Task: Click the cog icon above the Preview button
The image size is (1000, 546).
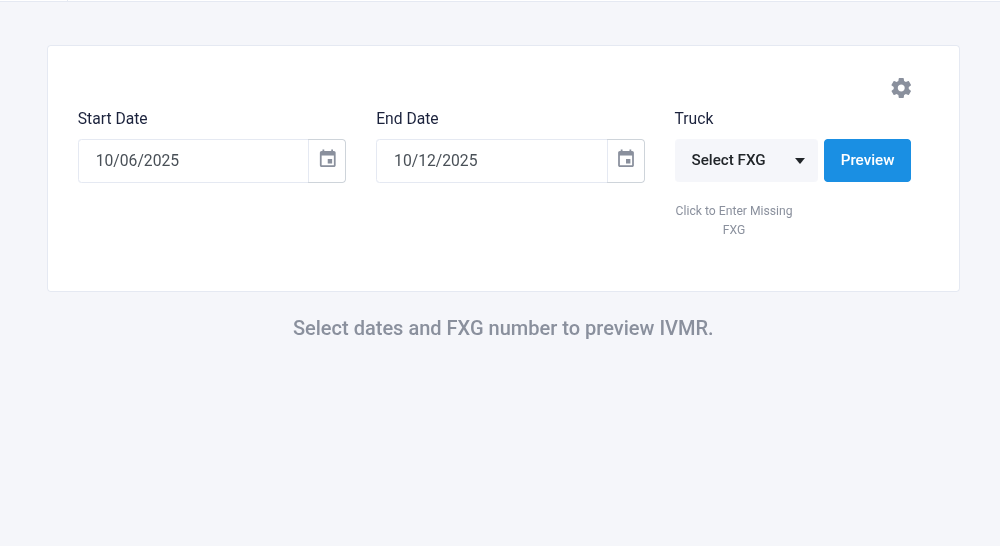Action: pos(901,88)
